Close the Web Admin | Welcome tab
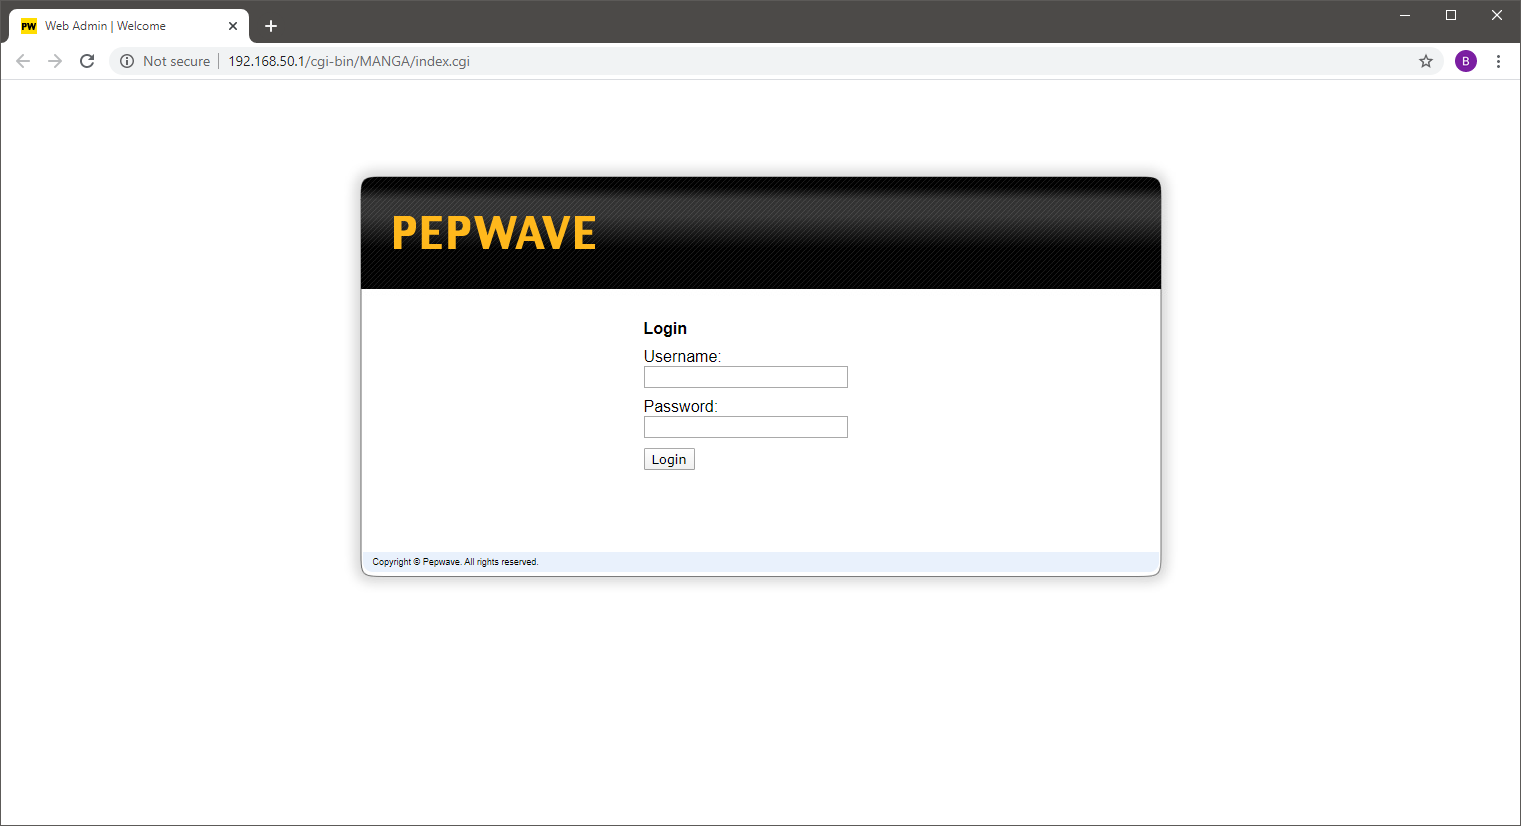 (233, 26)
